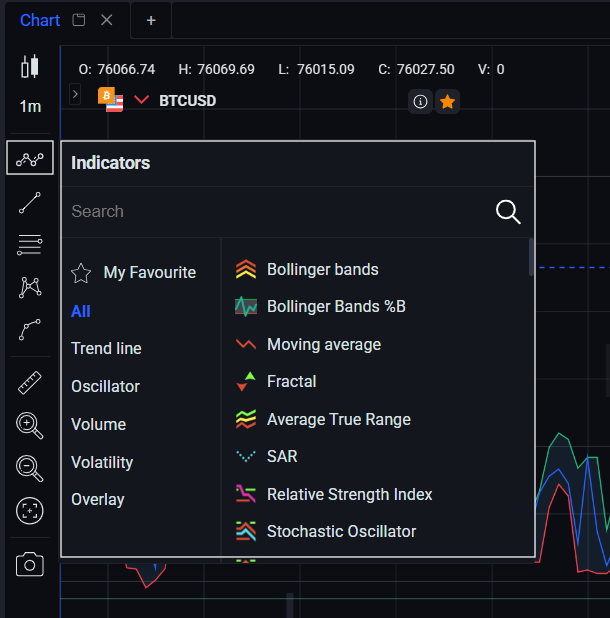Click the Bollinger bands orange chevrons icon

click(246, 270)
